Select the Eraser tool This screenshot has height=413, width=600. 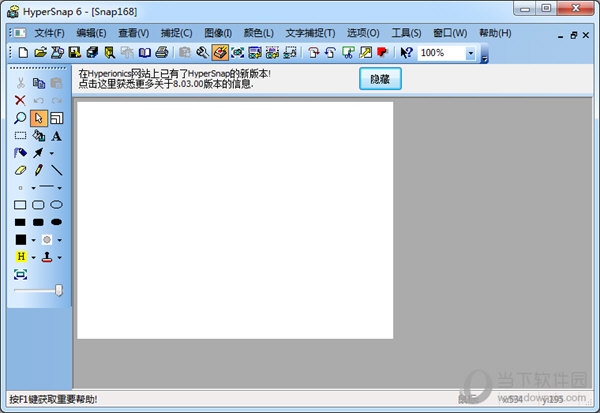pyautogui.click(x=20, y=170)
